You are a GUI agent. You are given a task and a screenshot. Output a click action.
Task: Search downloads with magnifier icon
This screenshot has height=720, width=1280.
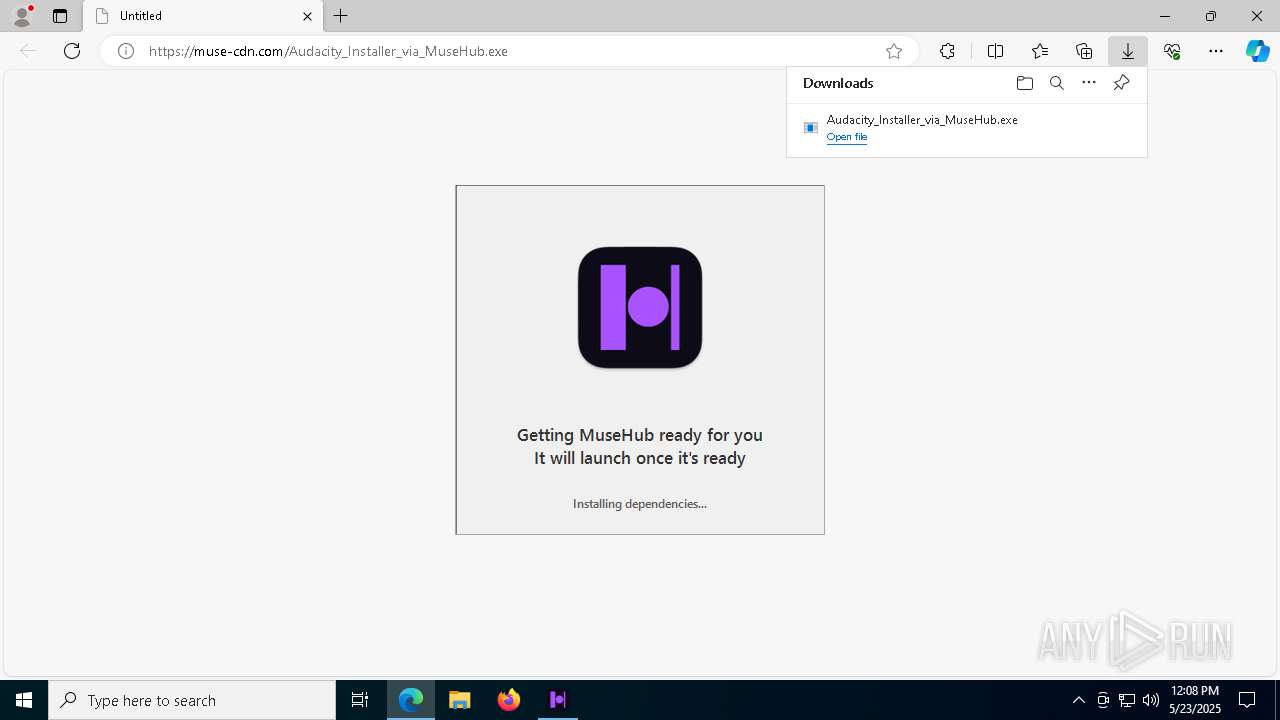[x=1057, y=83]
